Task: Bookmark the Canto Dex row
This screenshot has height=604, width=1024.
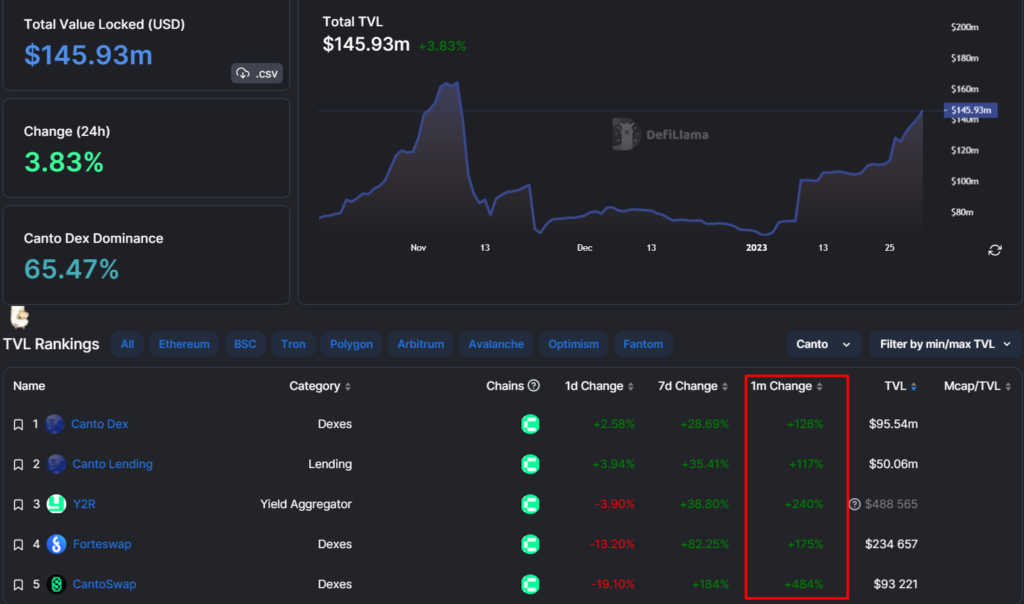Action: click(x=18, y=424)
